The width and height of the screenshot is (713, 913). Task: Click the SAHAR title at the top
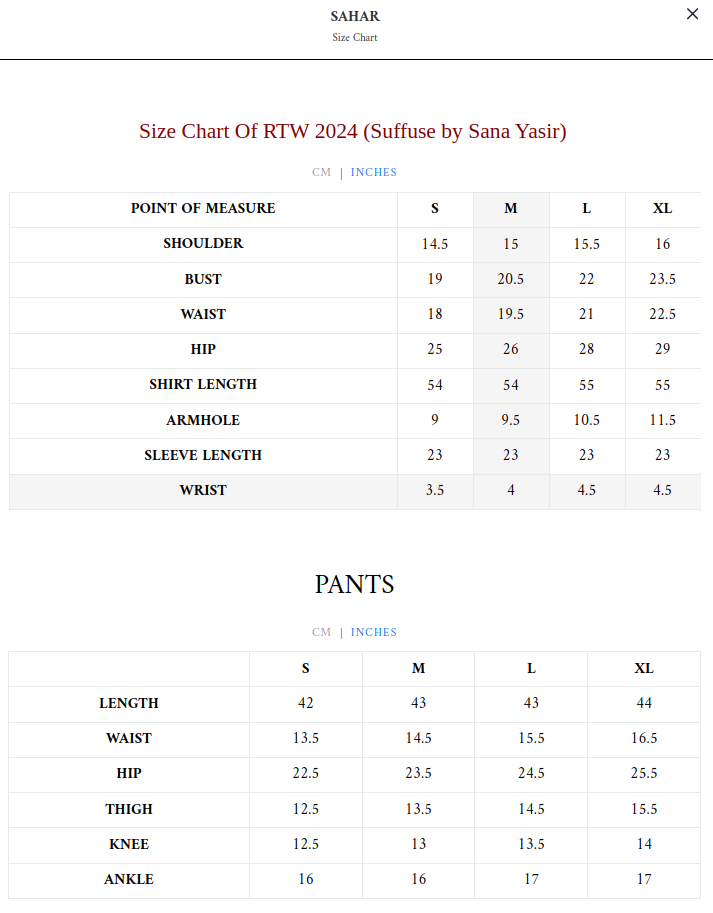(x=355, y=17)
